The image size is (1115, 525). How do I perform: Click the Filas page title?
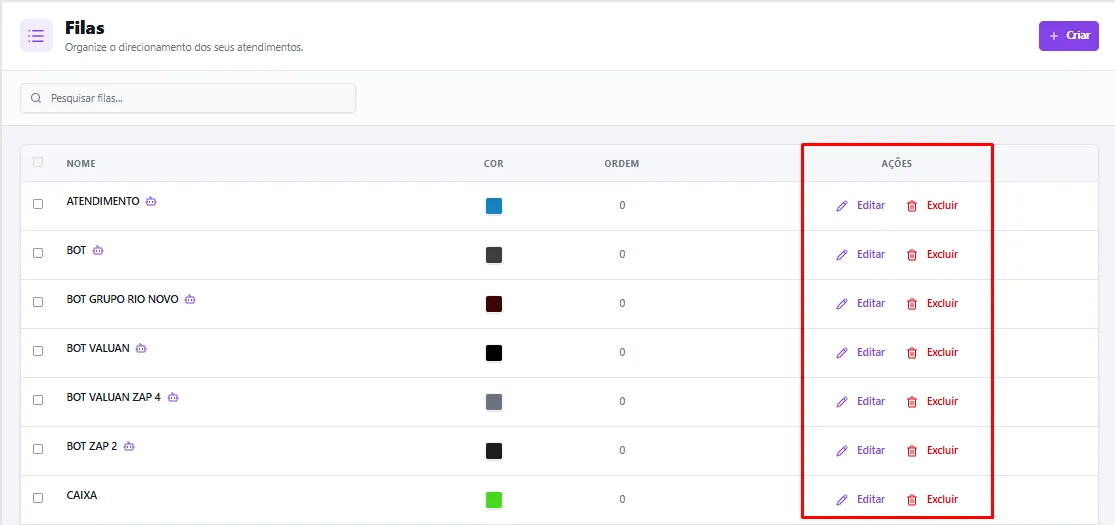coord(85,28)
